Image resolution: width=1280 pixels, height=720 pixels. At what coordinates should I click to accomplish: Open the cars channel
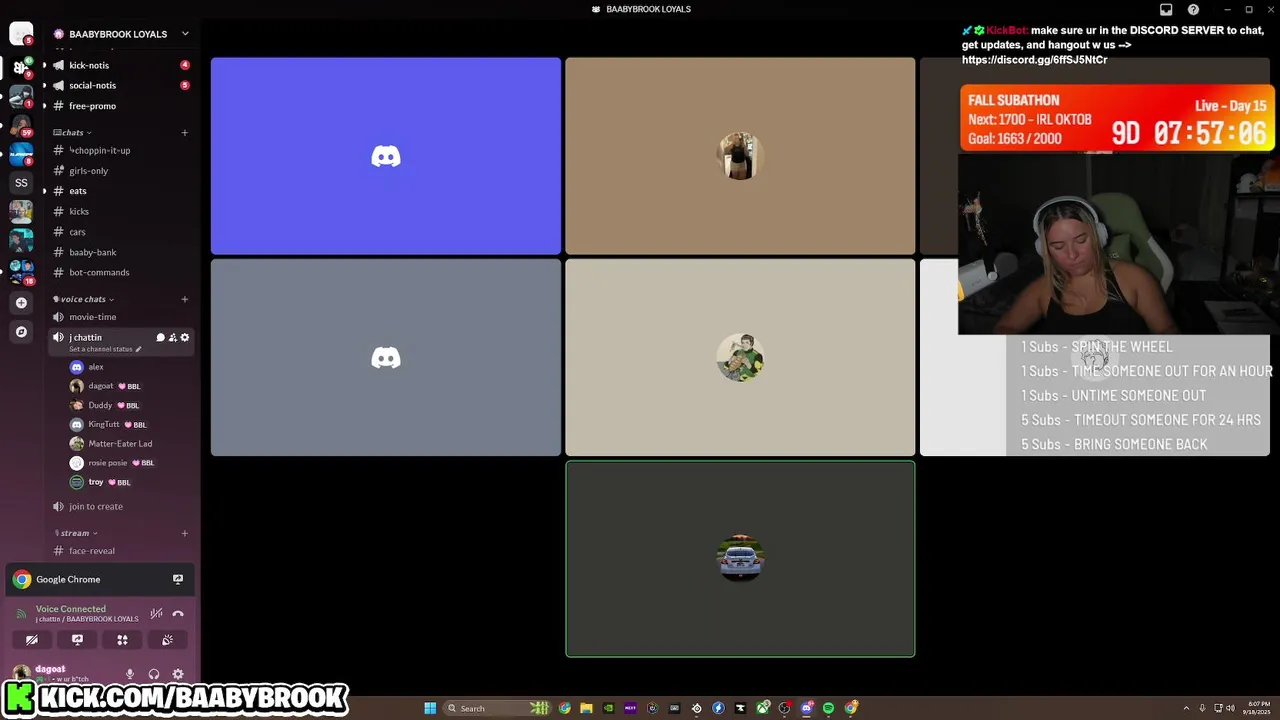pyautogui.click(x=121, y=232)
